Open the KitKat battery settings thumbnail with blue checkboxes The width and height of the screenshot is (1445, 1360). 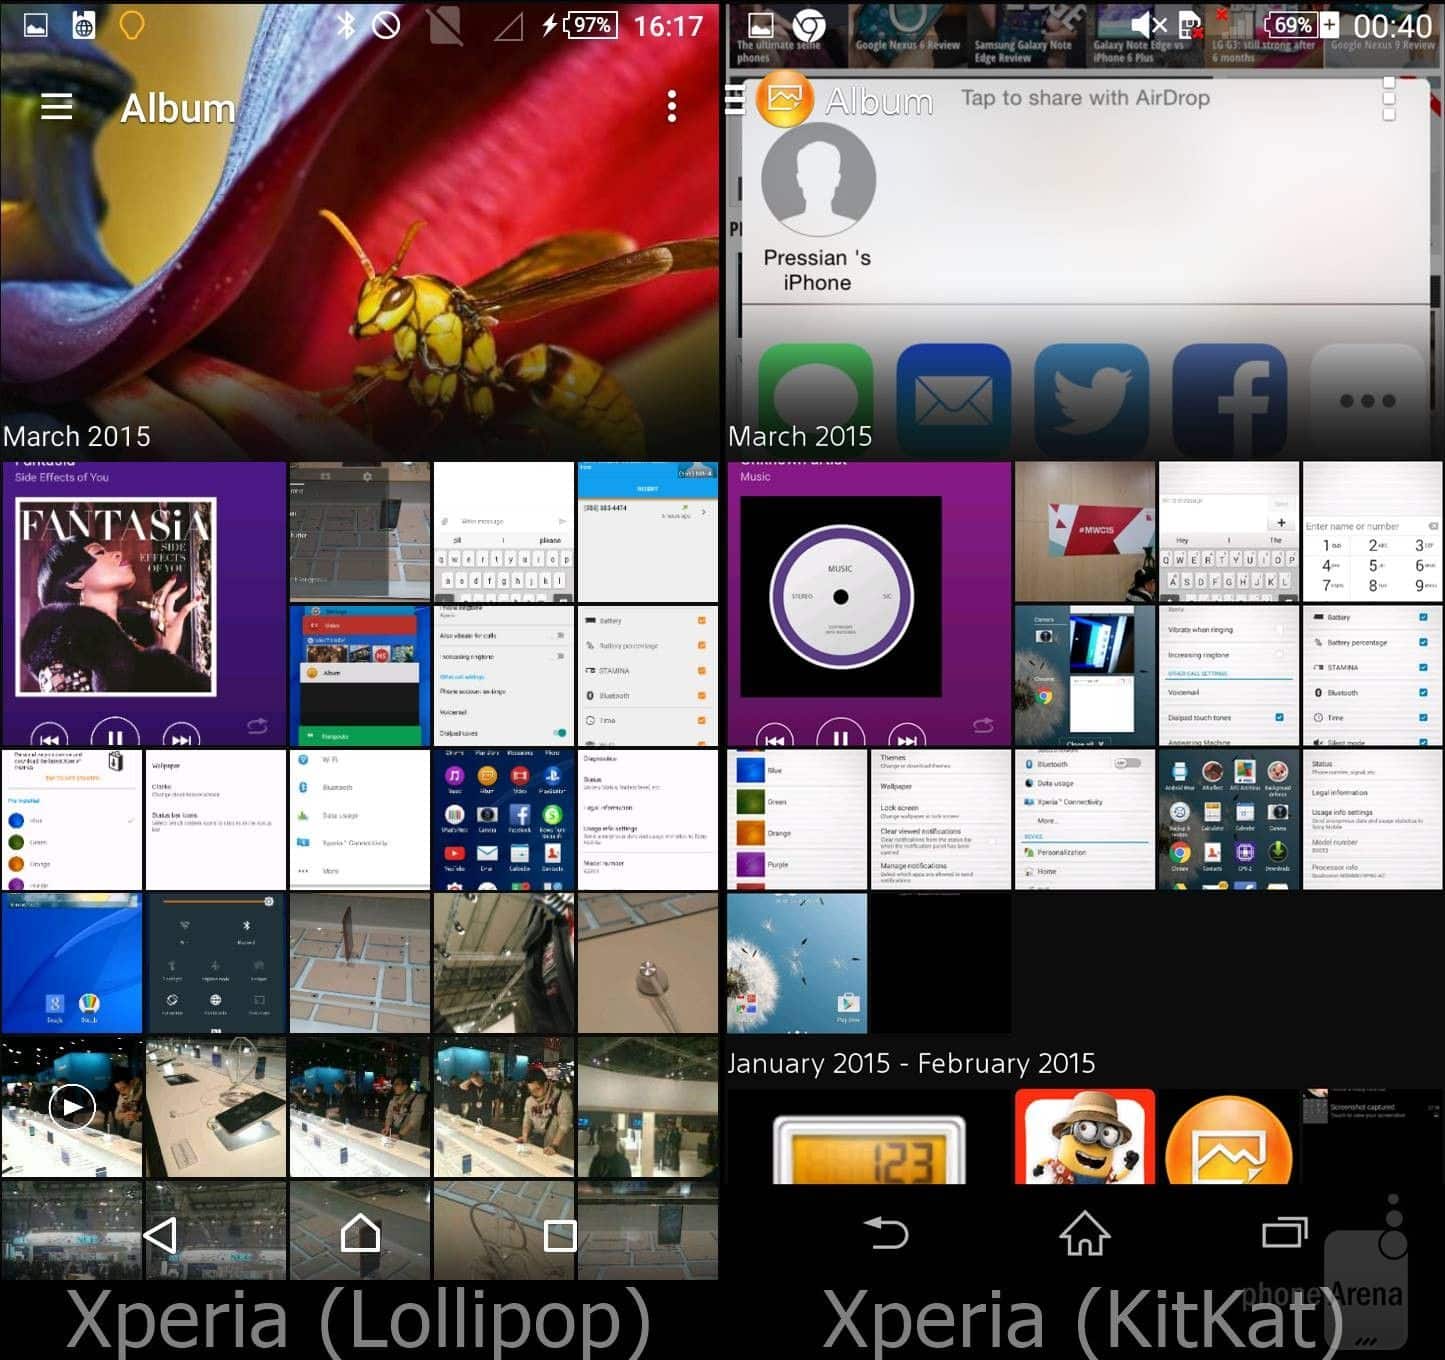[1373, 676]
